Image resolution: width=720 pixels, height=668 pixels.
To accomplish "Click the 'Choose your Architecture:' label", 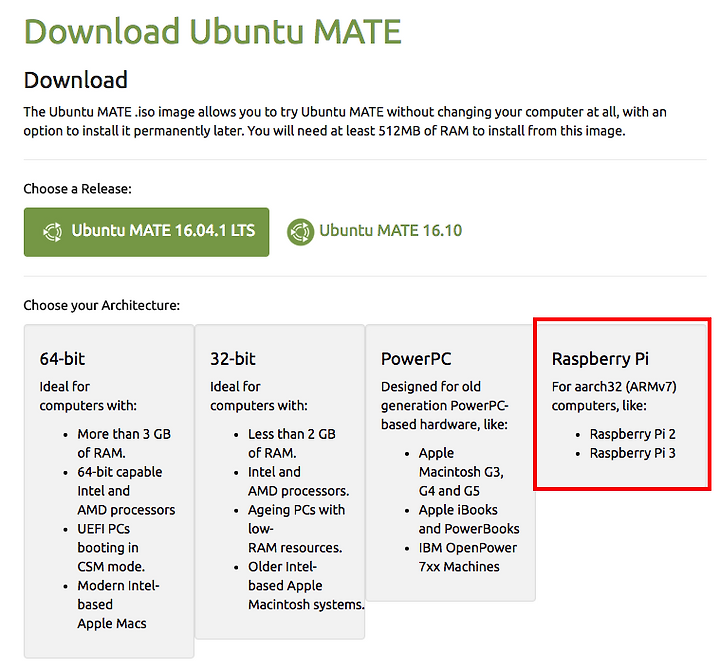I will (101, 305).
